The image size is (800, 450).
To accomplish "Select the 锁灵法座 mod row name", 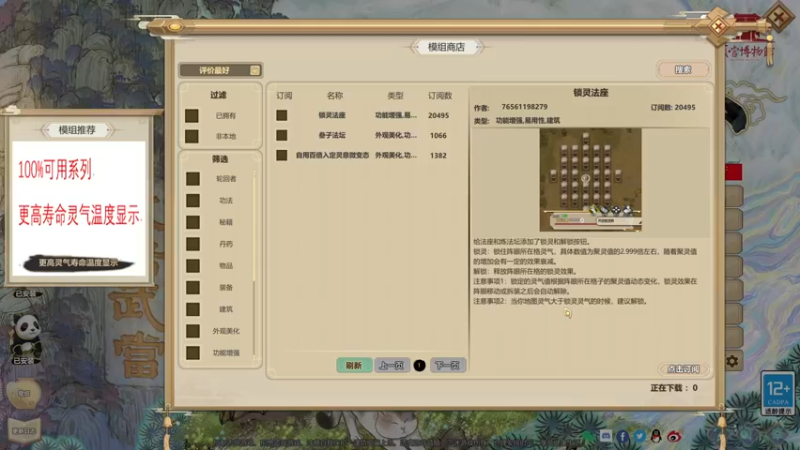I will click(332, 115).
